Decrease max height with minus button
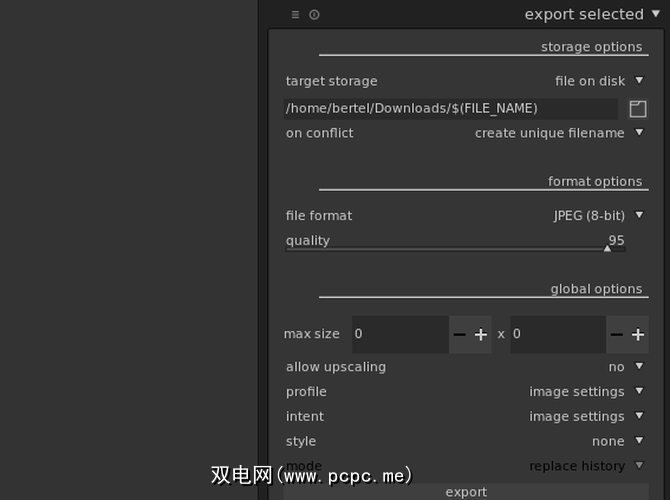670x500 pixels. 617,335
